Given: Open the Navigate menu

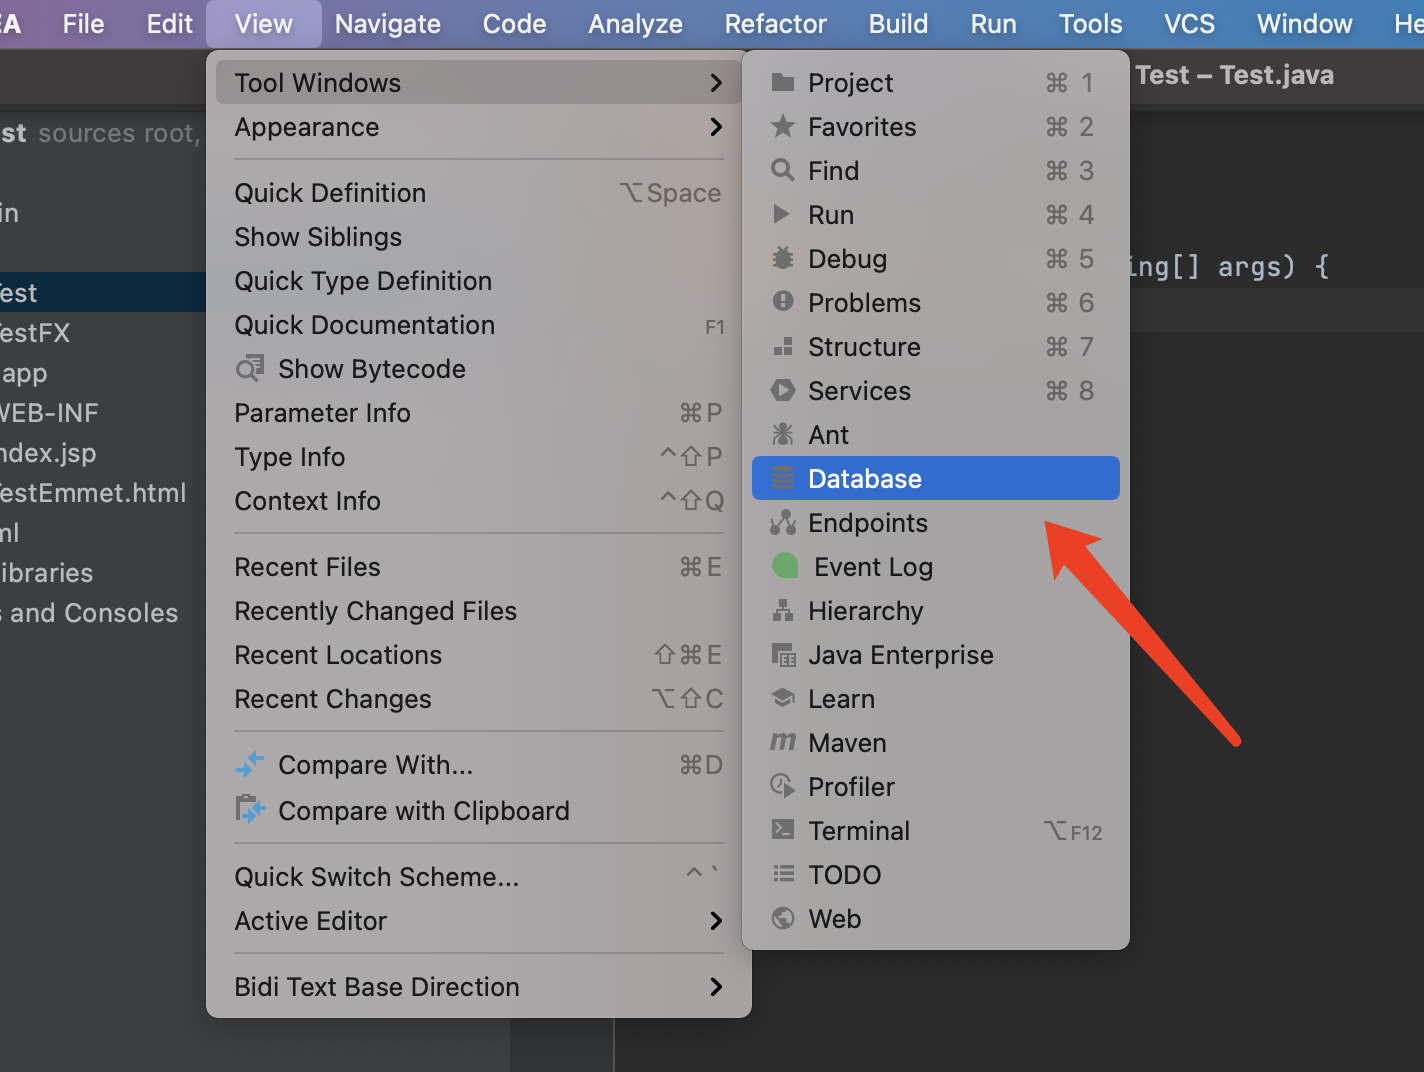Looking at the screenshot, I should pos(388,24).
